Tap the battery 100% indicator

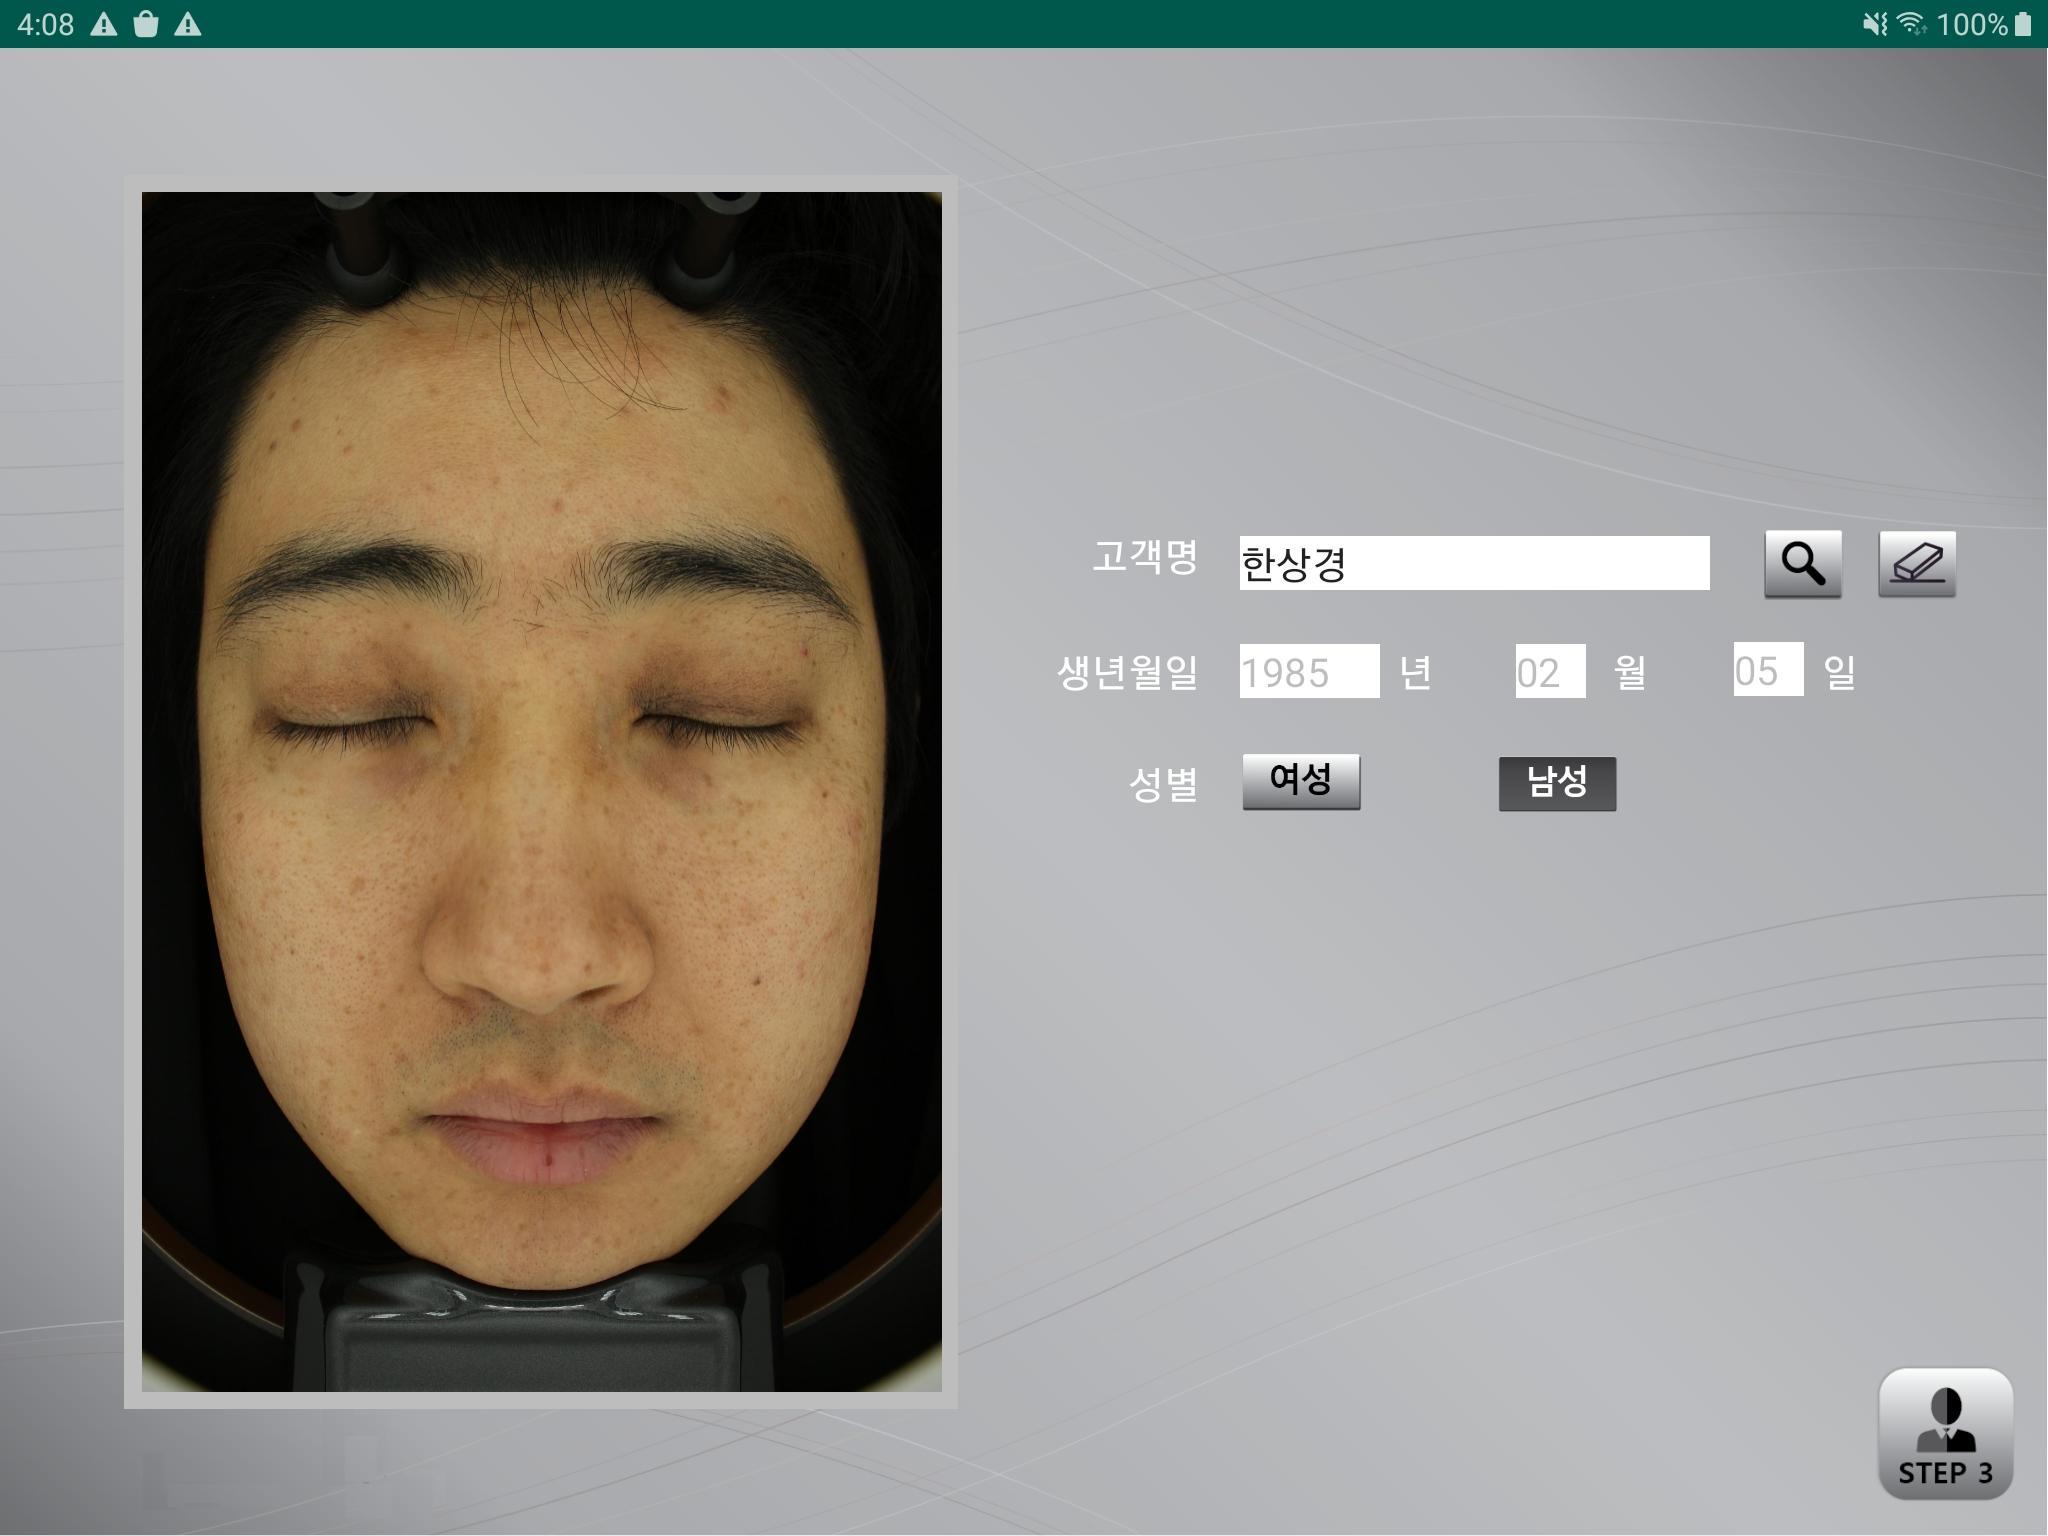coord(1984,24)
